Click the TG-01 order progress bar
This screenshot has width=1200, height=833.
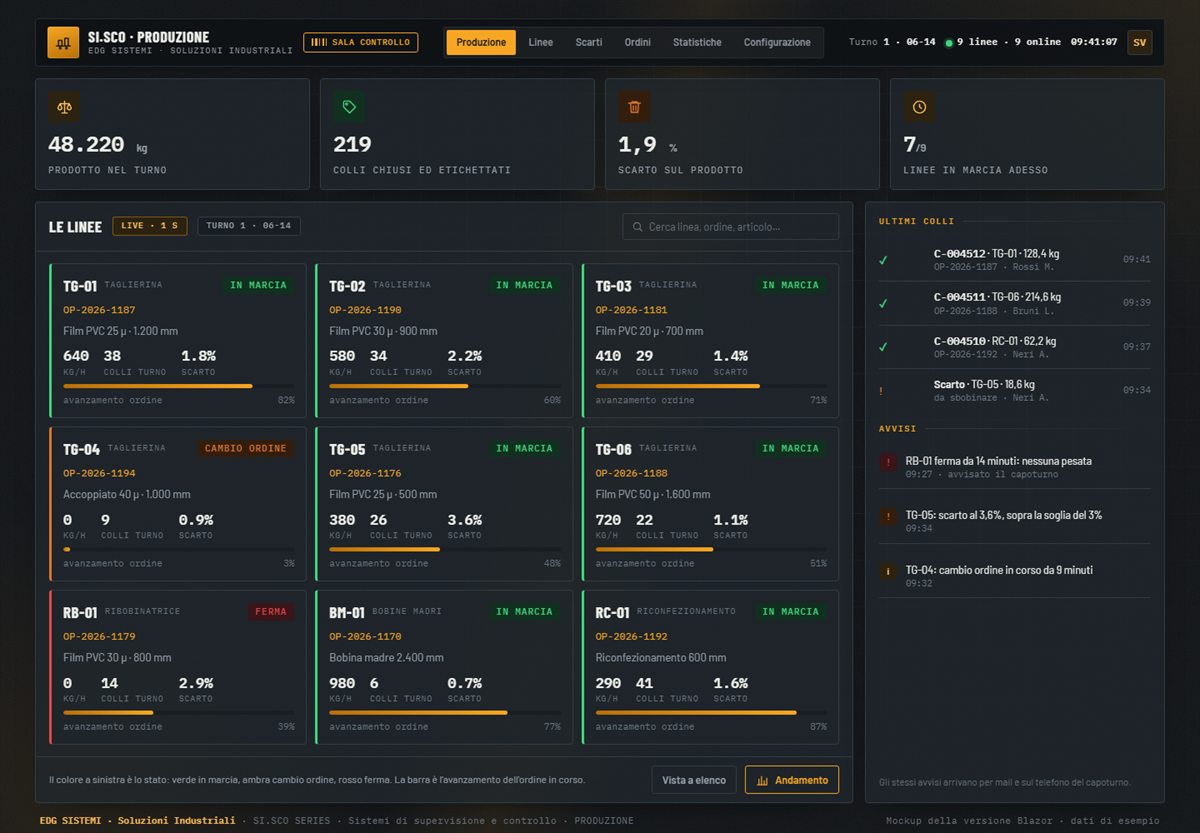click(179, 386)
